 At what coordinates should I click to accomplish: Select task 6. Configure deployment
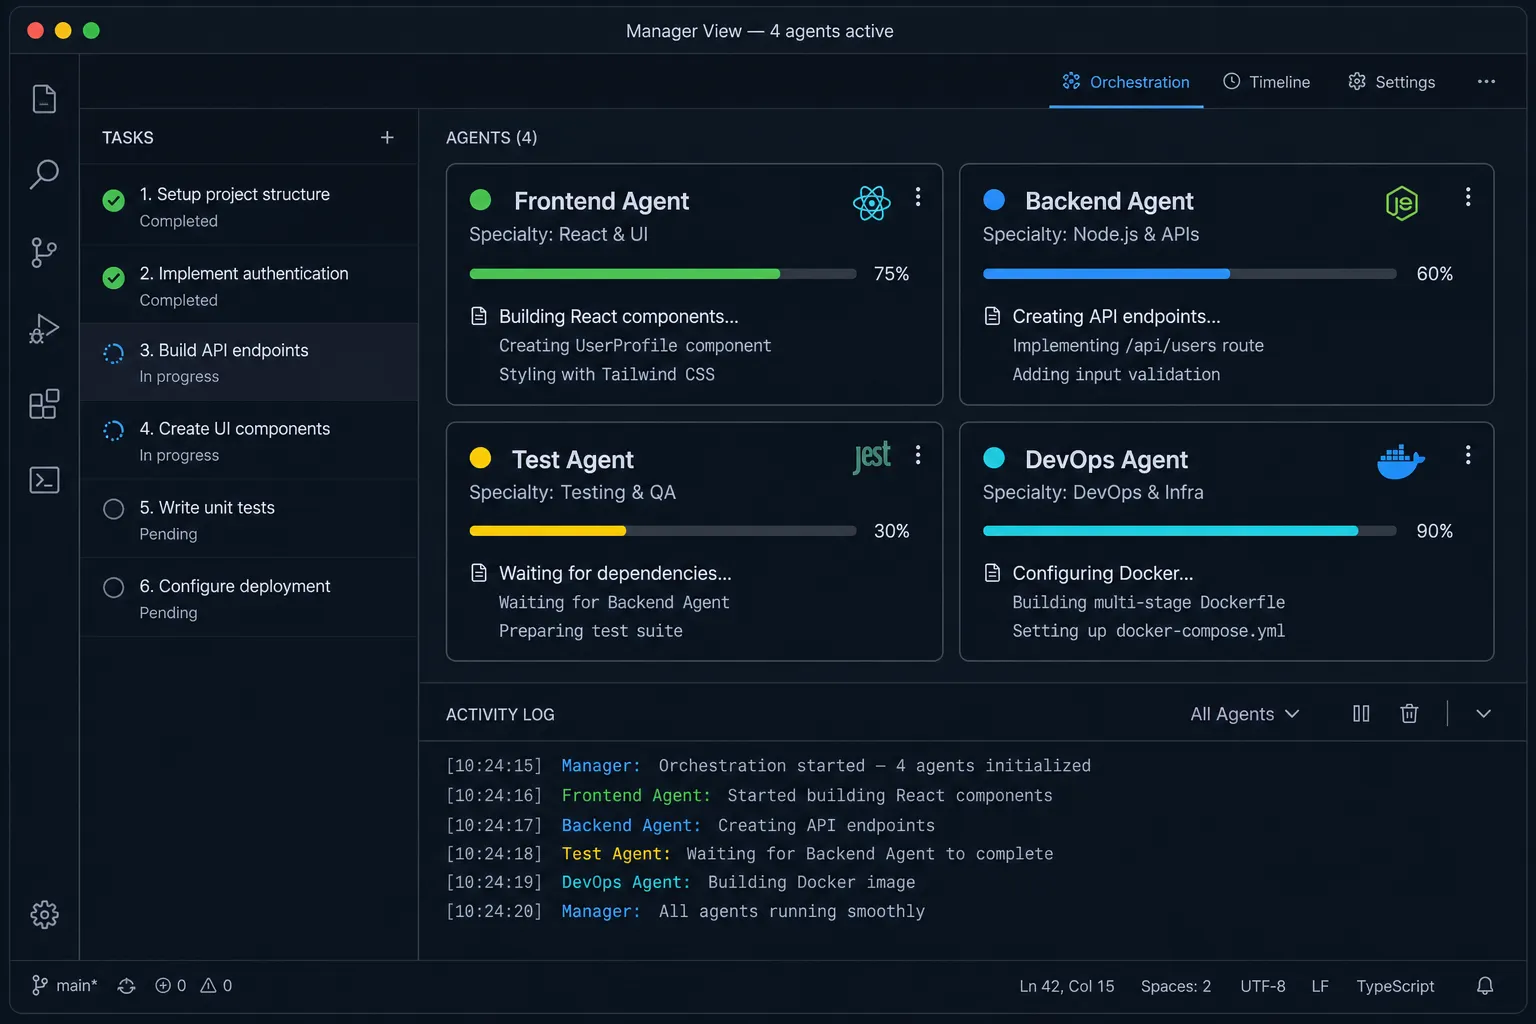(249, 598)
